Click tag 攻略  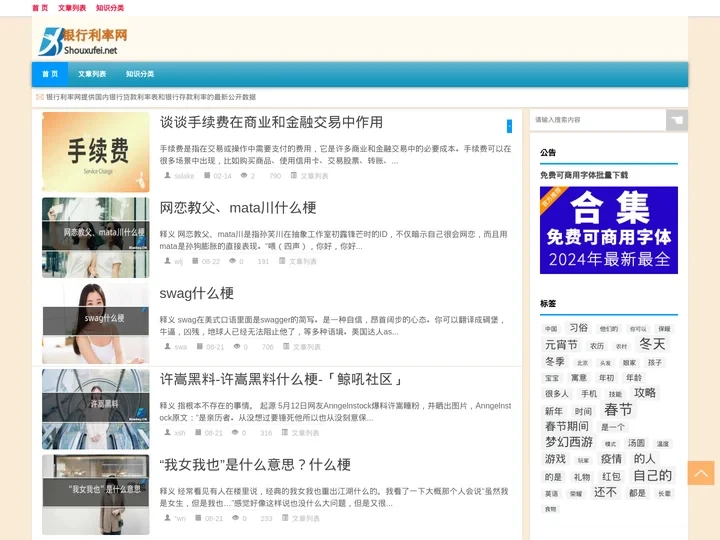(645, 393)
